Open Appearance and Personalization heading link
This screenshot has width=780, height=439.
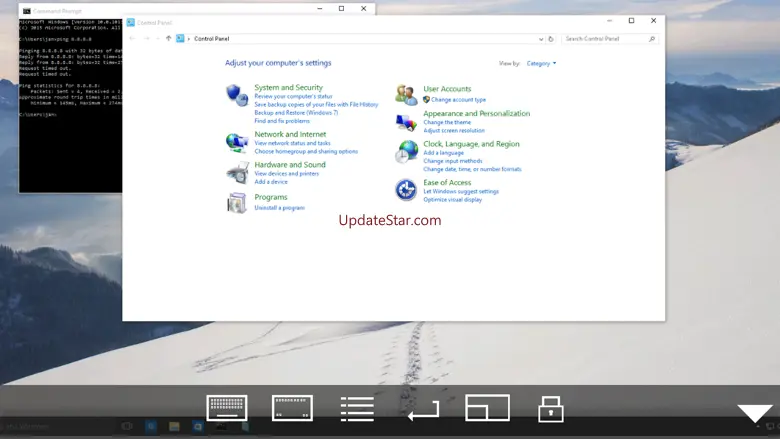477,113
